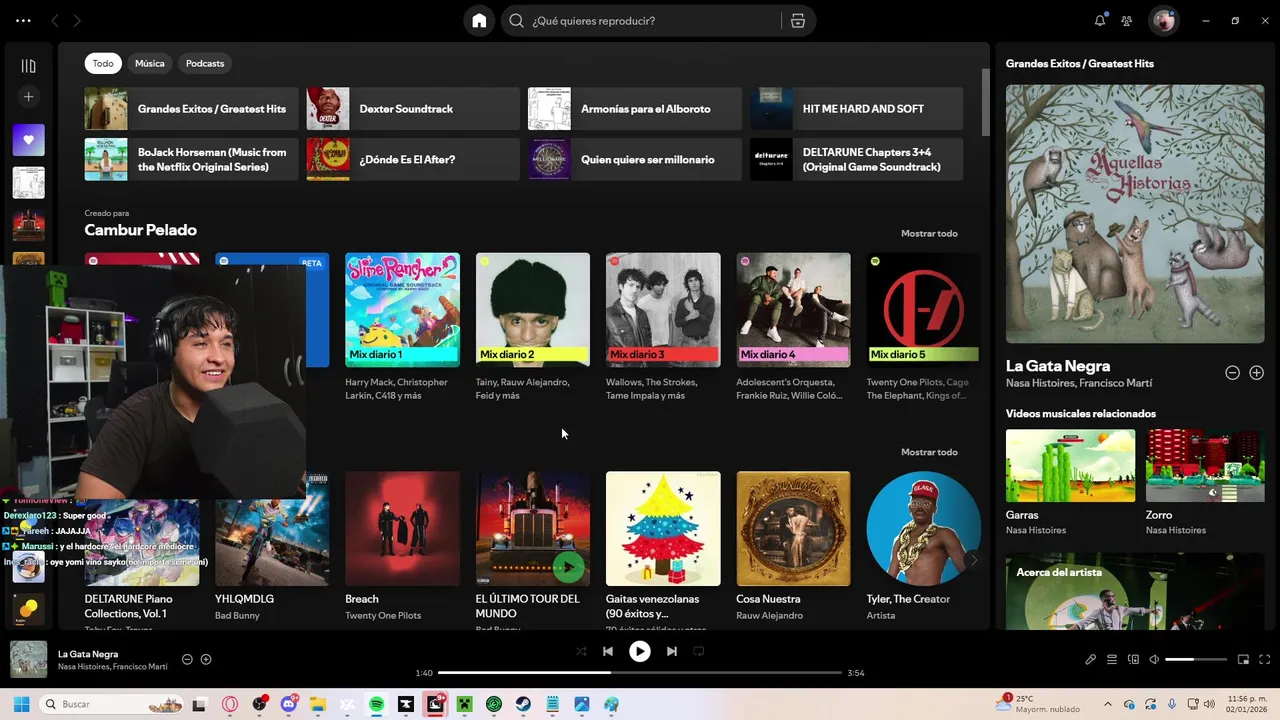Toggle repeat mode
The width and height of the screenshot is (1280, 720).
(699, 651)
